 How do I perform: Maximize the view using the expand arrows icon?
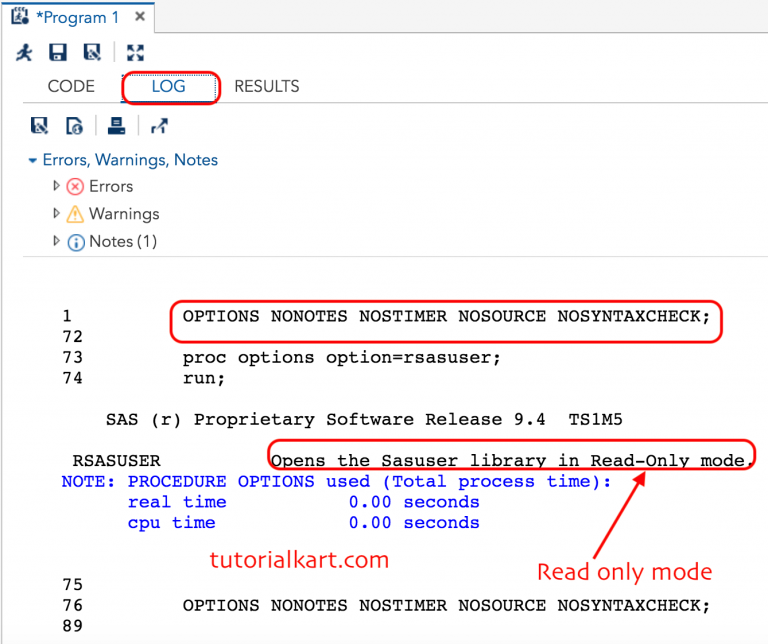pyautogui.click(x=135, y=53)
